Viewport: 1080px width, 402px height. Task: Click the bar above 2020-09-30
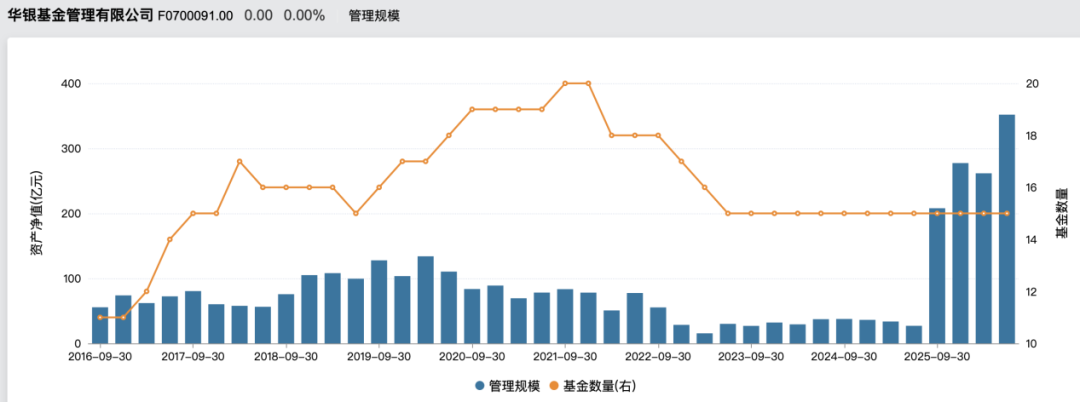(472, 317)
